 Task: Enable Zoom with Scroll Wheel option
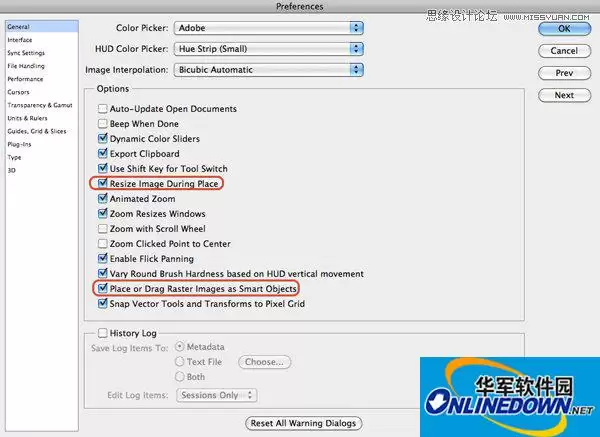103,228
